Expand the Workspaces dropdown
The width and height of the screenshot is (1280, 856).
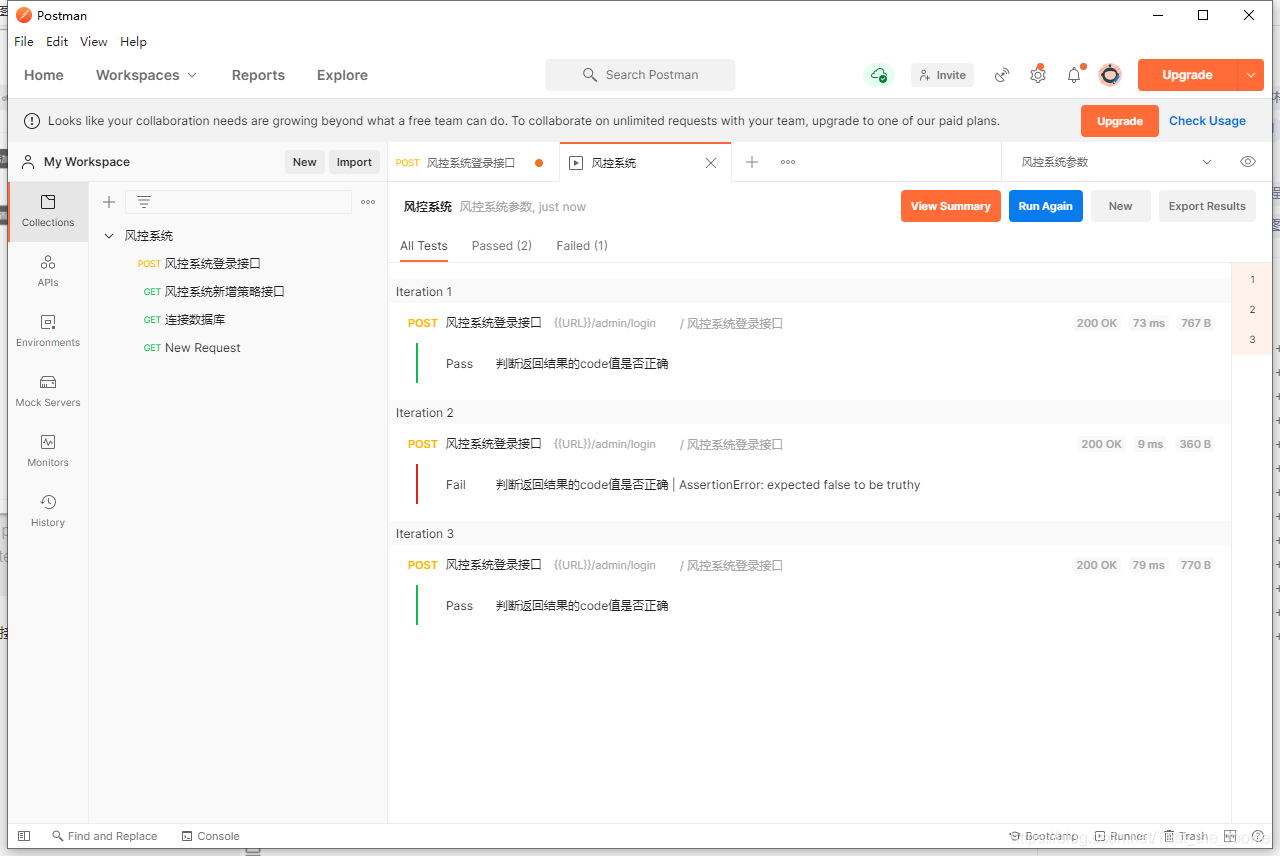(146, 75)
